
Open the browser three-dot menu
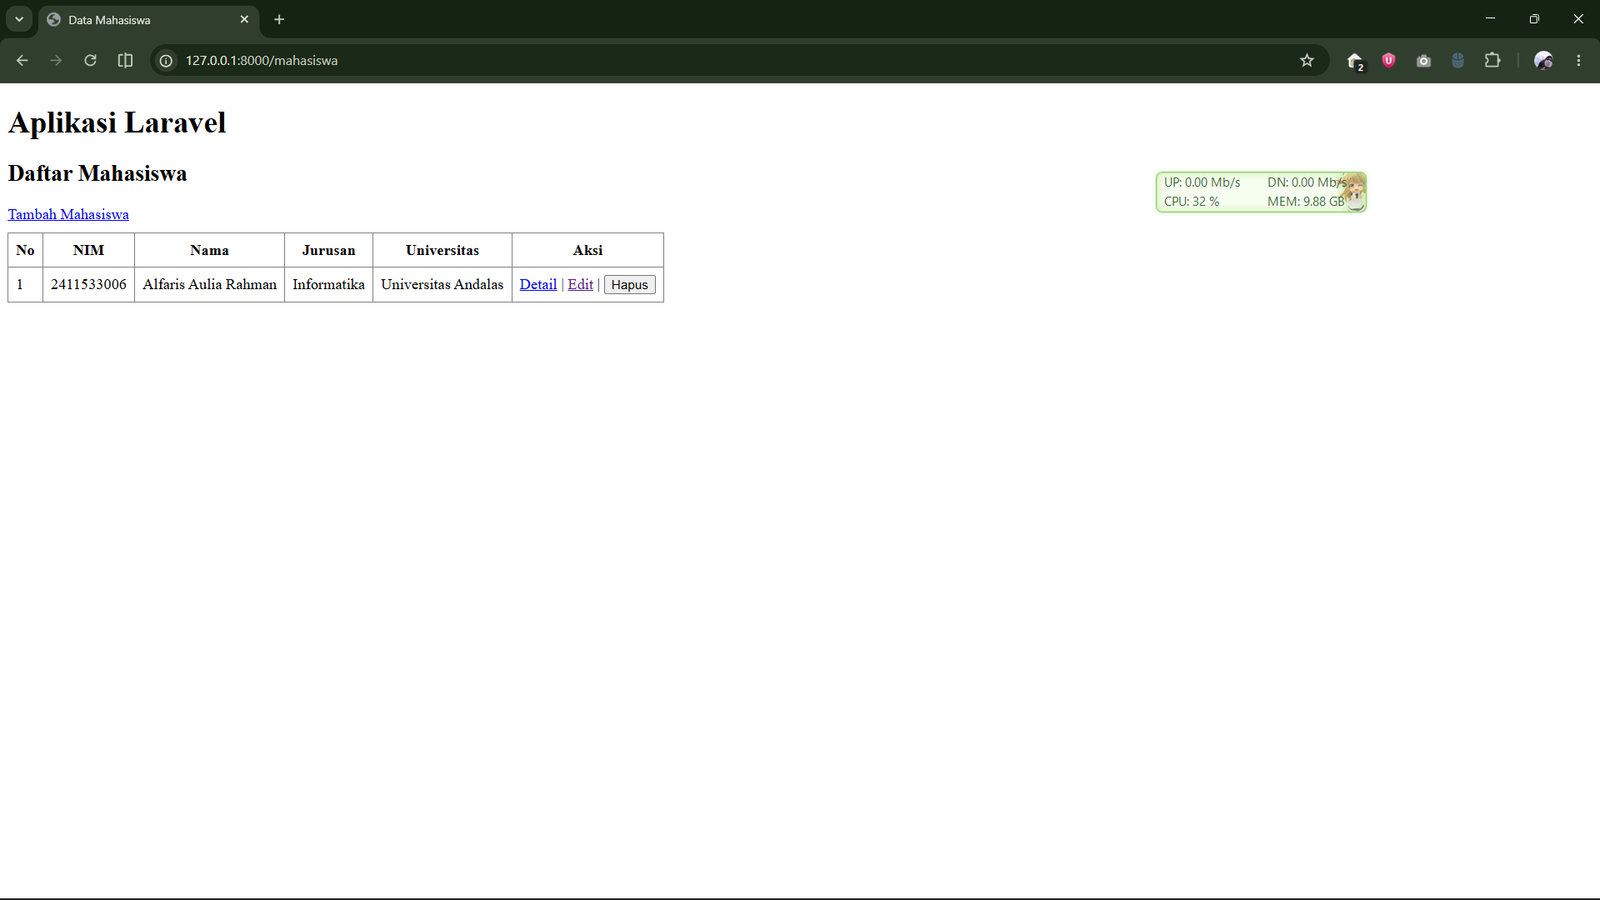(1579, 60)
